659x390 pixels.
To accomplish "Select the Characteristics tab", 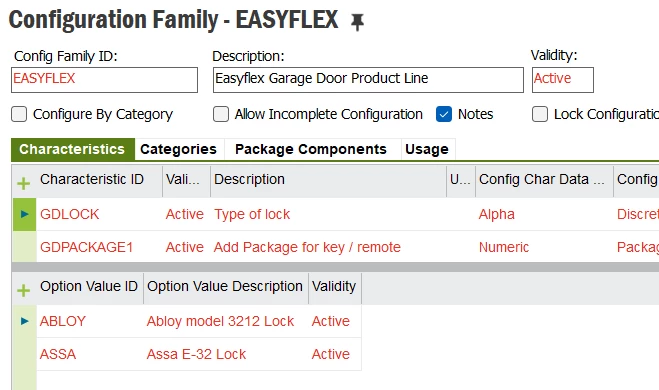I will [72, 149].
